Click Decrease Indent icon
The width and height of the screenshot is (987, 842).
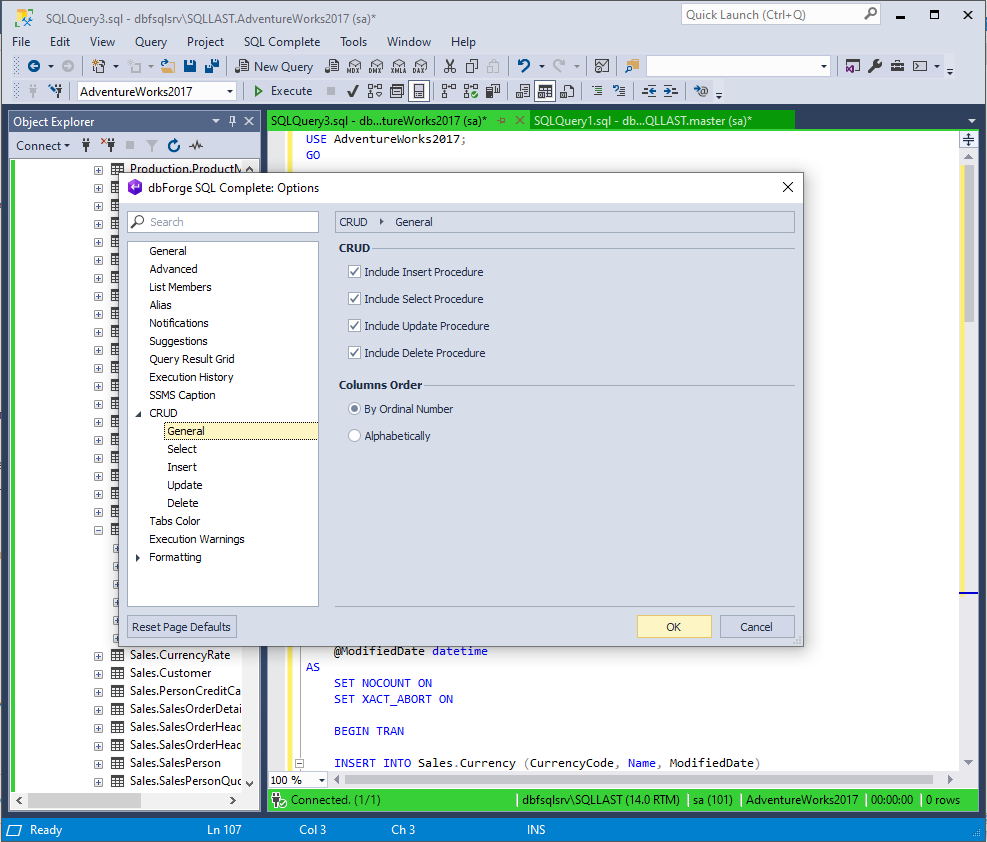(649, 91)
